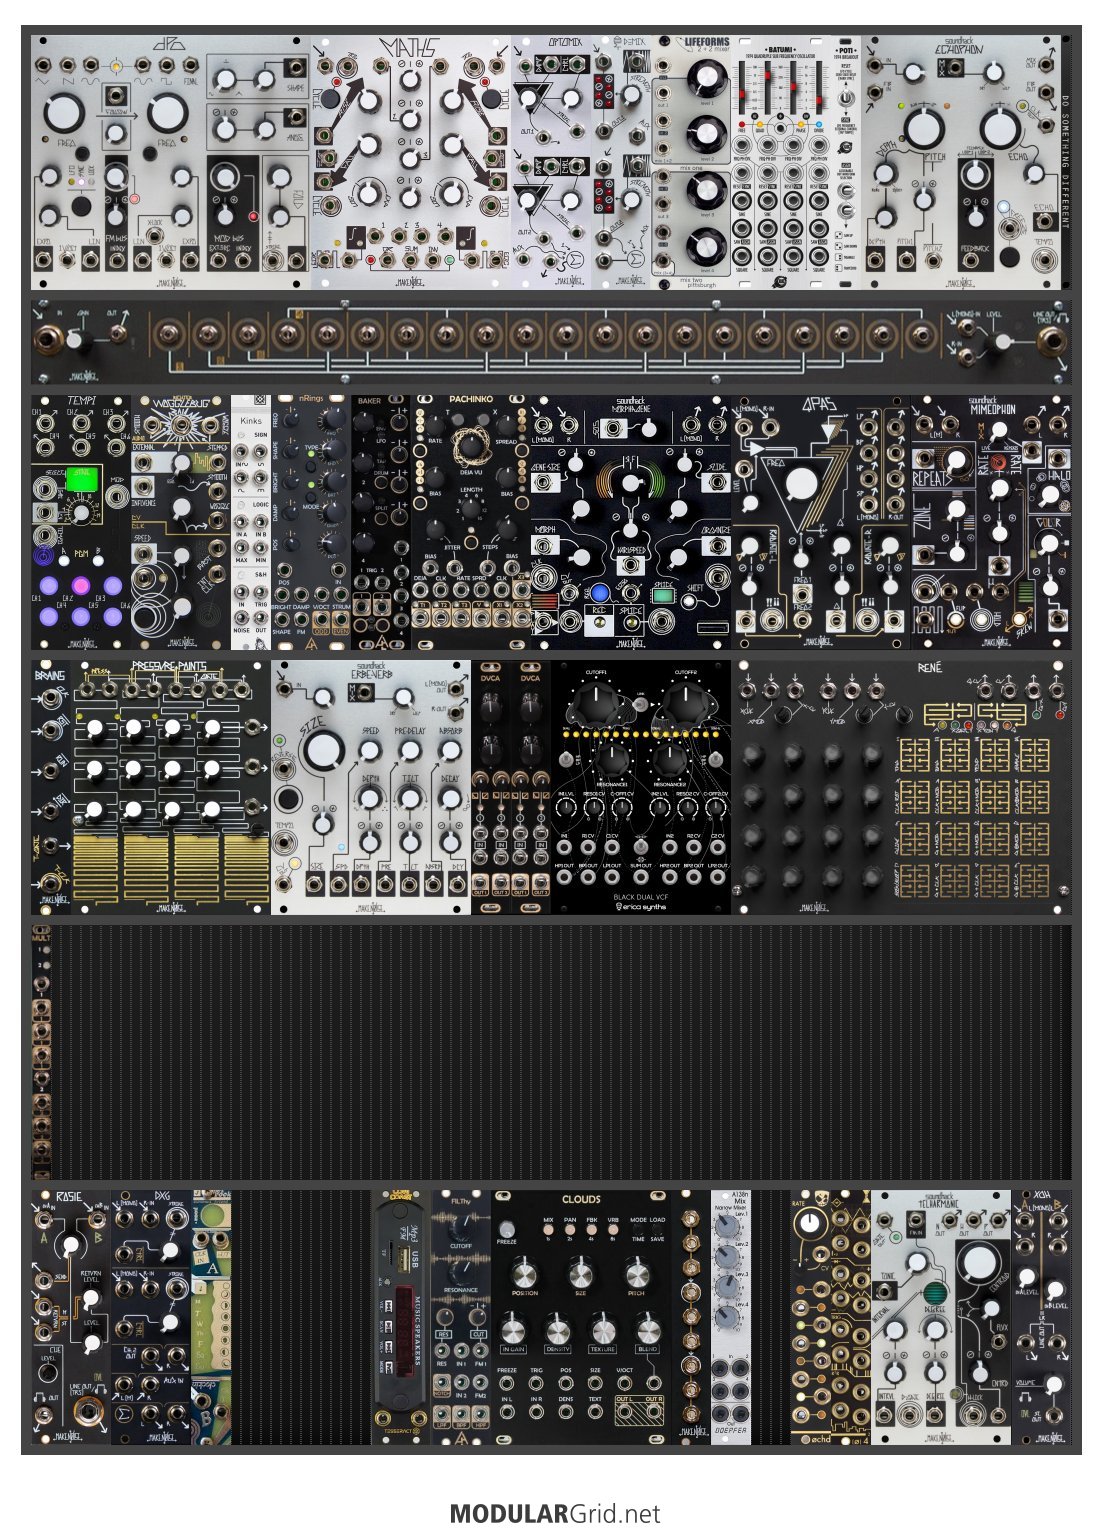Select the Maths module panel
This screenshot has height=1535, width=1112.
(411, 163)
